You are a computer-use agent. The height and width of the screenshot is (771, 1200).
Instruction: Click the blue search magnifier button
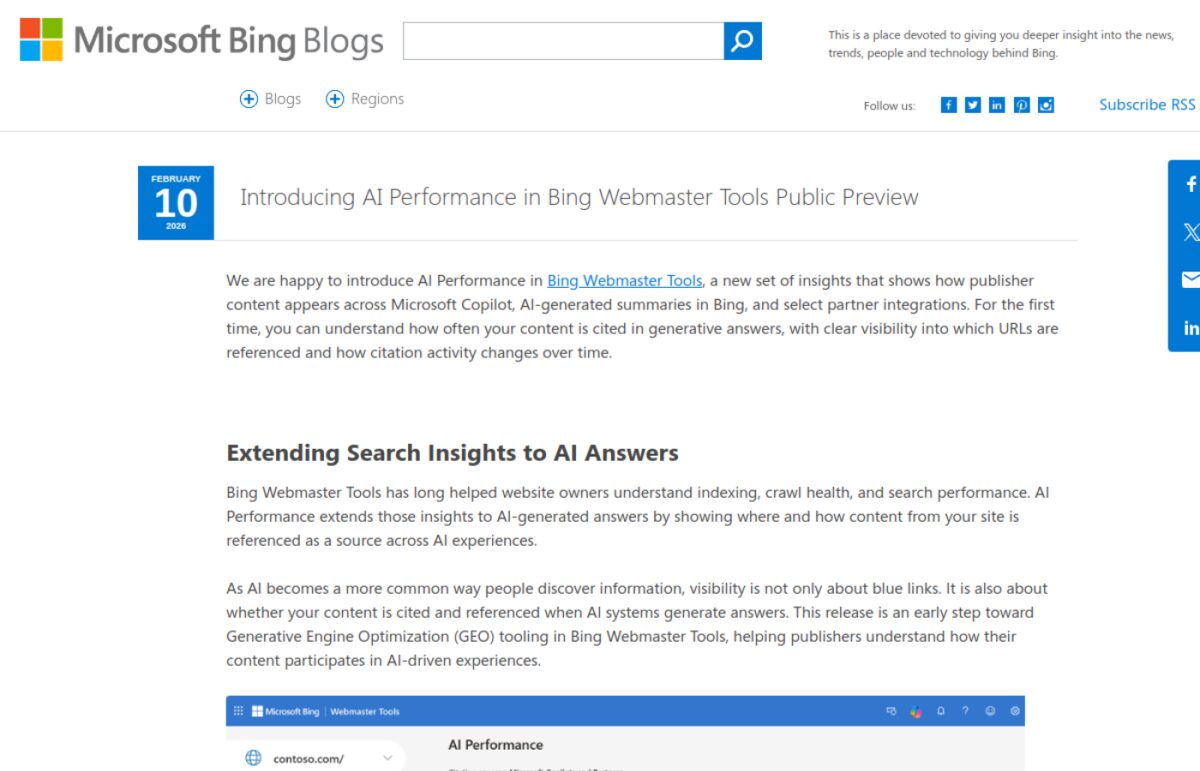[x=743, y=41]
